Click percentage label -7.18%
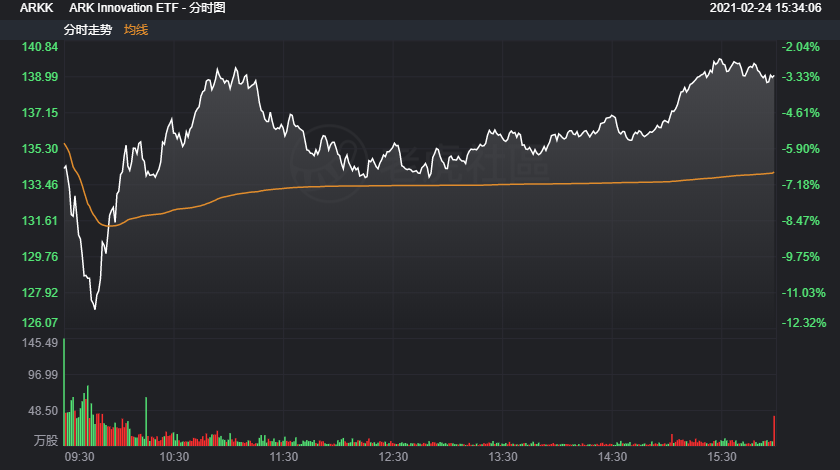The width and height of the screenshot is (840, 470). coord(800,184)
